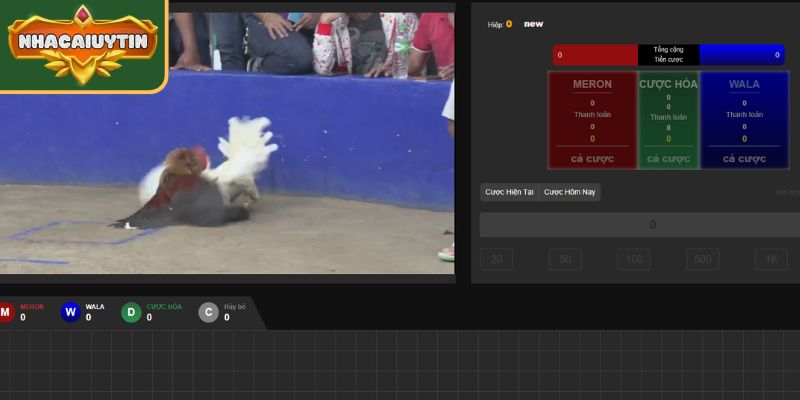This screenshot has height=400, width=800.
Task: Click the blue W Wala circle icon
Action: (x=70, y=313)
